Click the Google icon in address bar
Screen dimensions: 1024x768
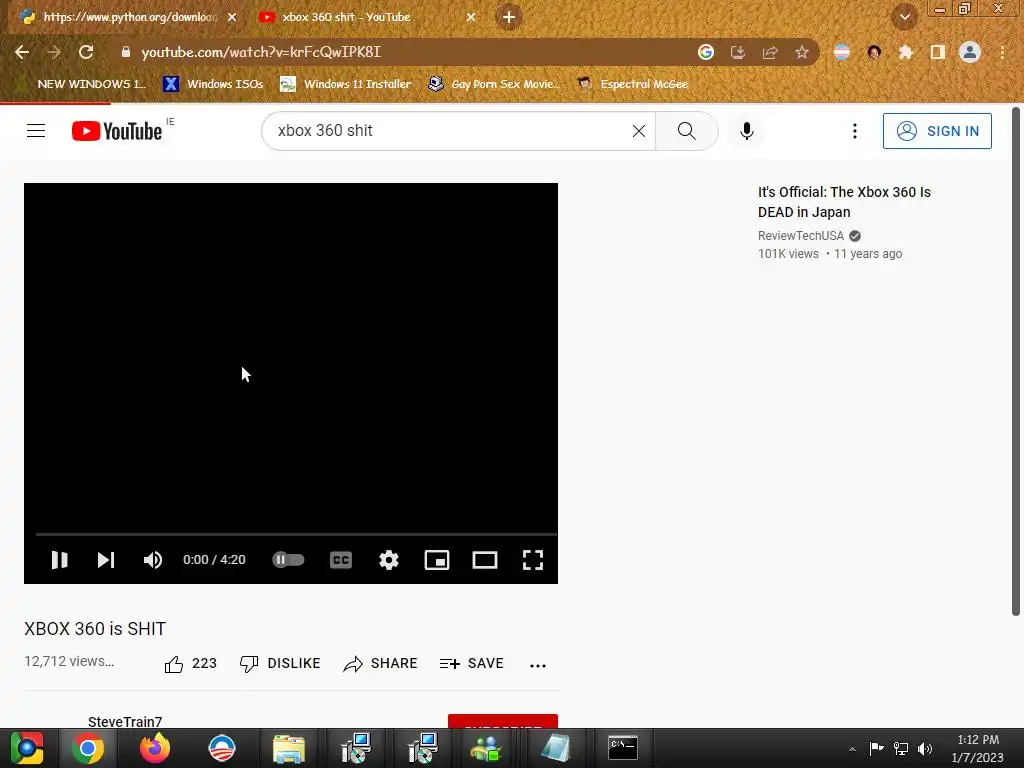point(705,52)
